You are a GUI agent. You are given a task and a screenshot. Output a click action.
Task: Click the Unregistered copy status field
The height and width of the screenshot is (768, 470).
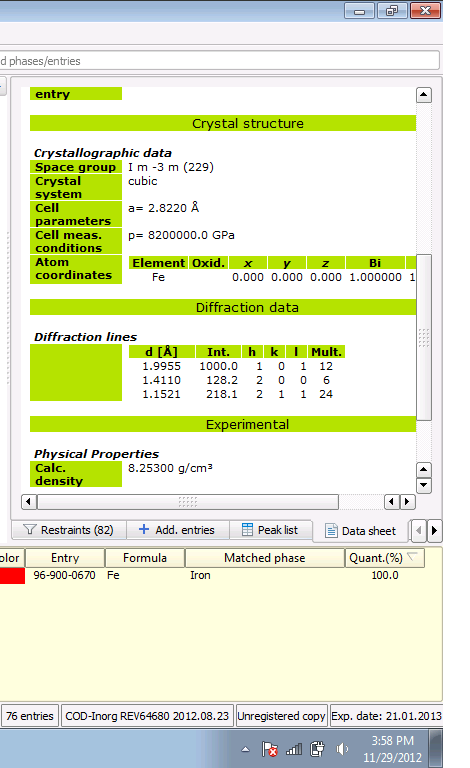tap(282, 716)
